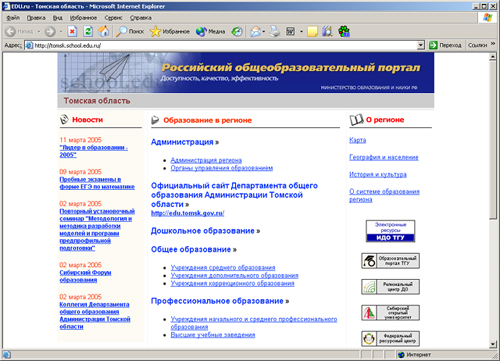Screen dimensions: 500x361
Task: Stop loading with the red X button
Action: point(72,31)
